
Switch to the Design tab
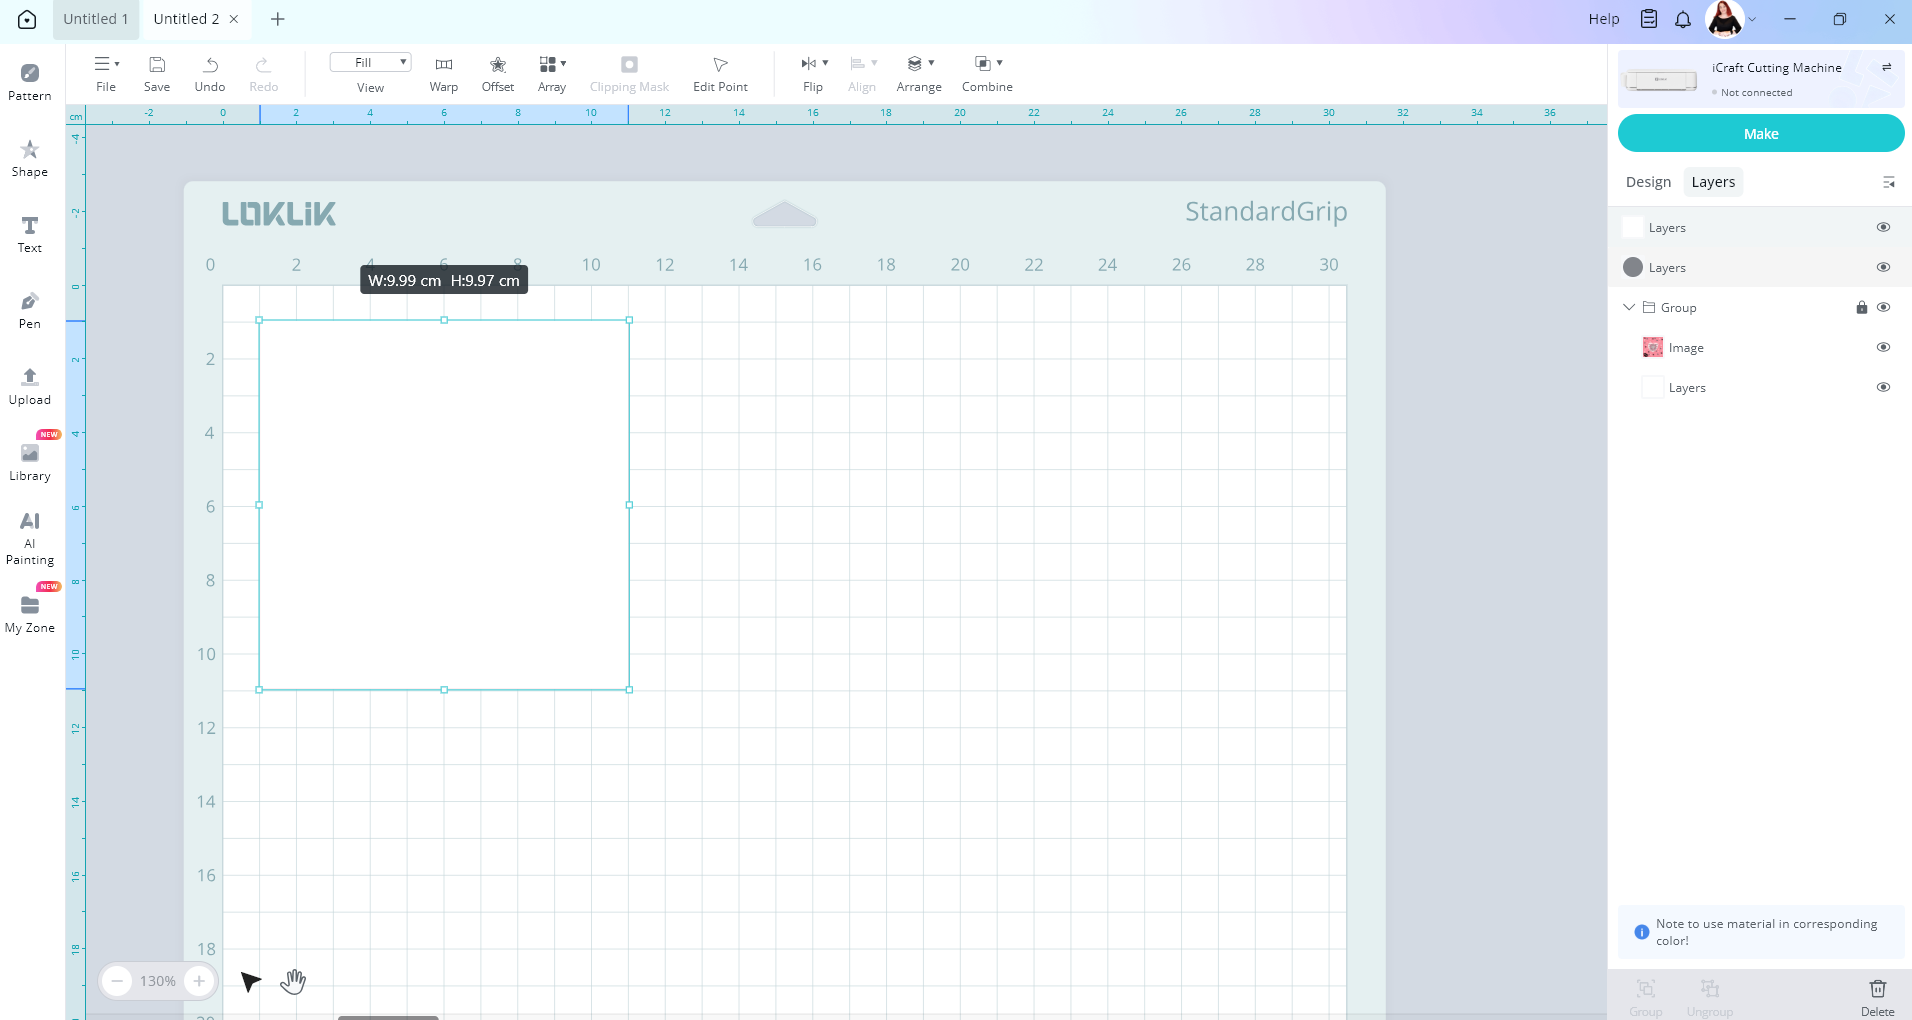[x=1648, y=182]
